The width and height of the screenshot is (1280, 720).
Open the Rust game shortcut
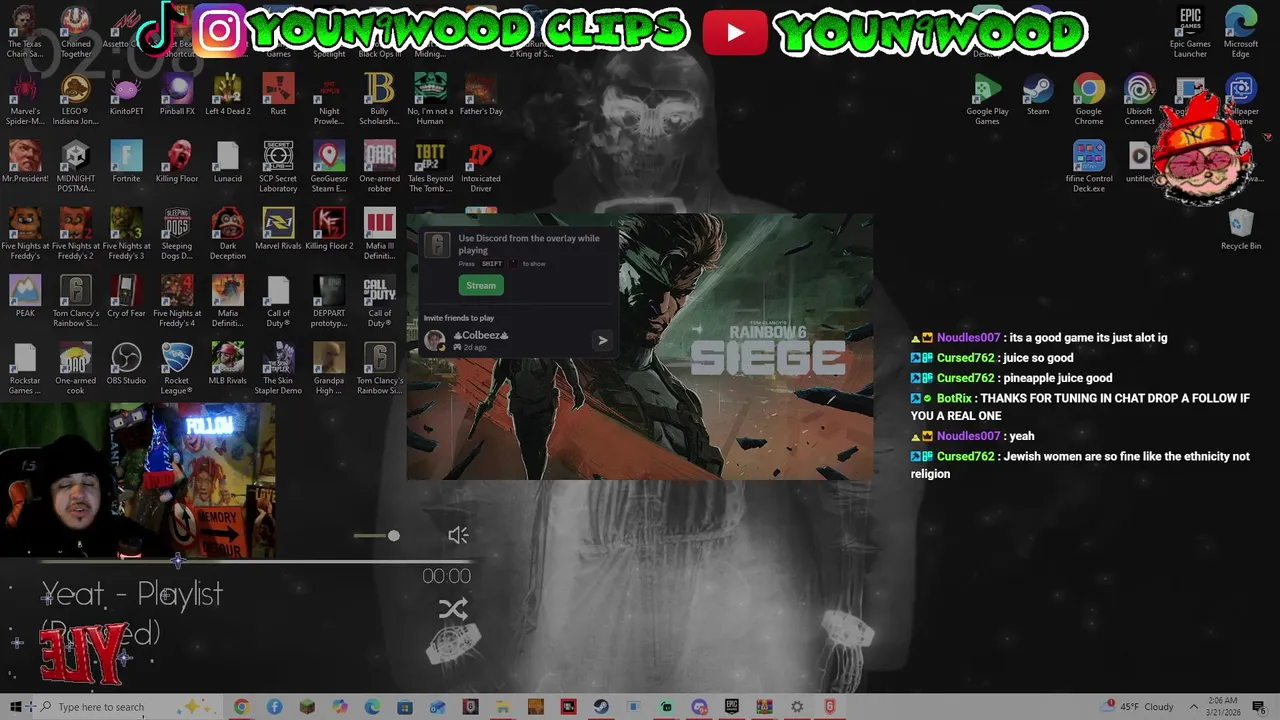278,96
